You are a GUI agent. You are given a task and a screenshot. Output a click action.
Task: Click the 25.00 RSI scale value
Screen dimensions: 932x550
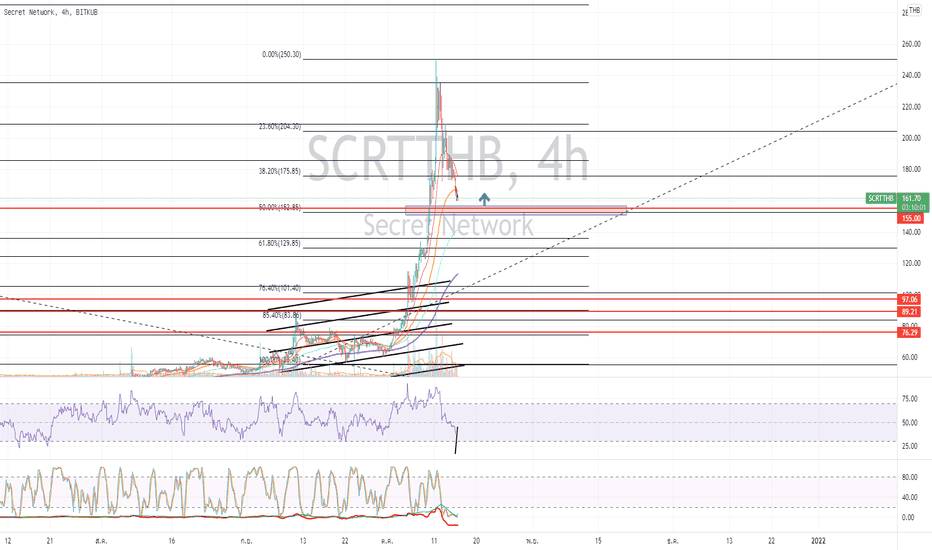tap(909, 446)
